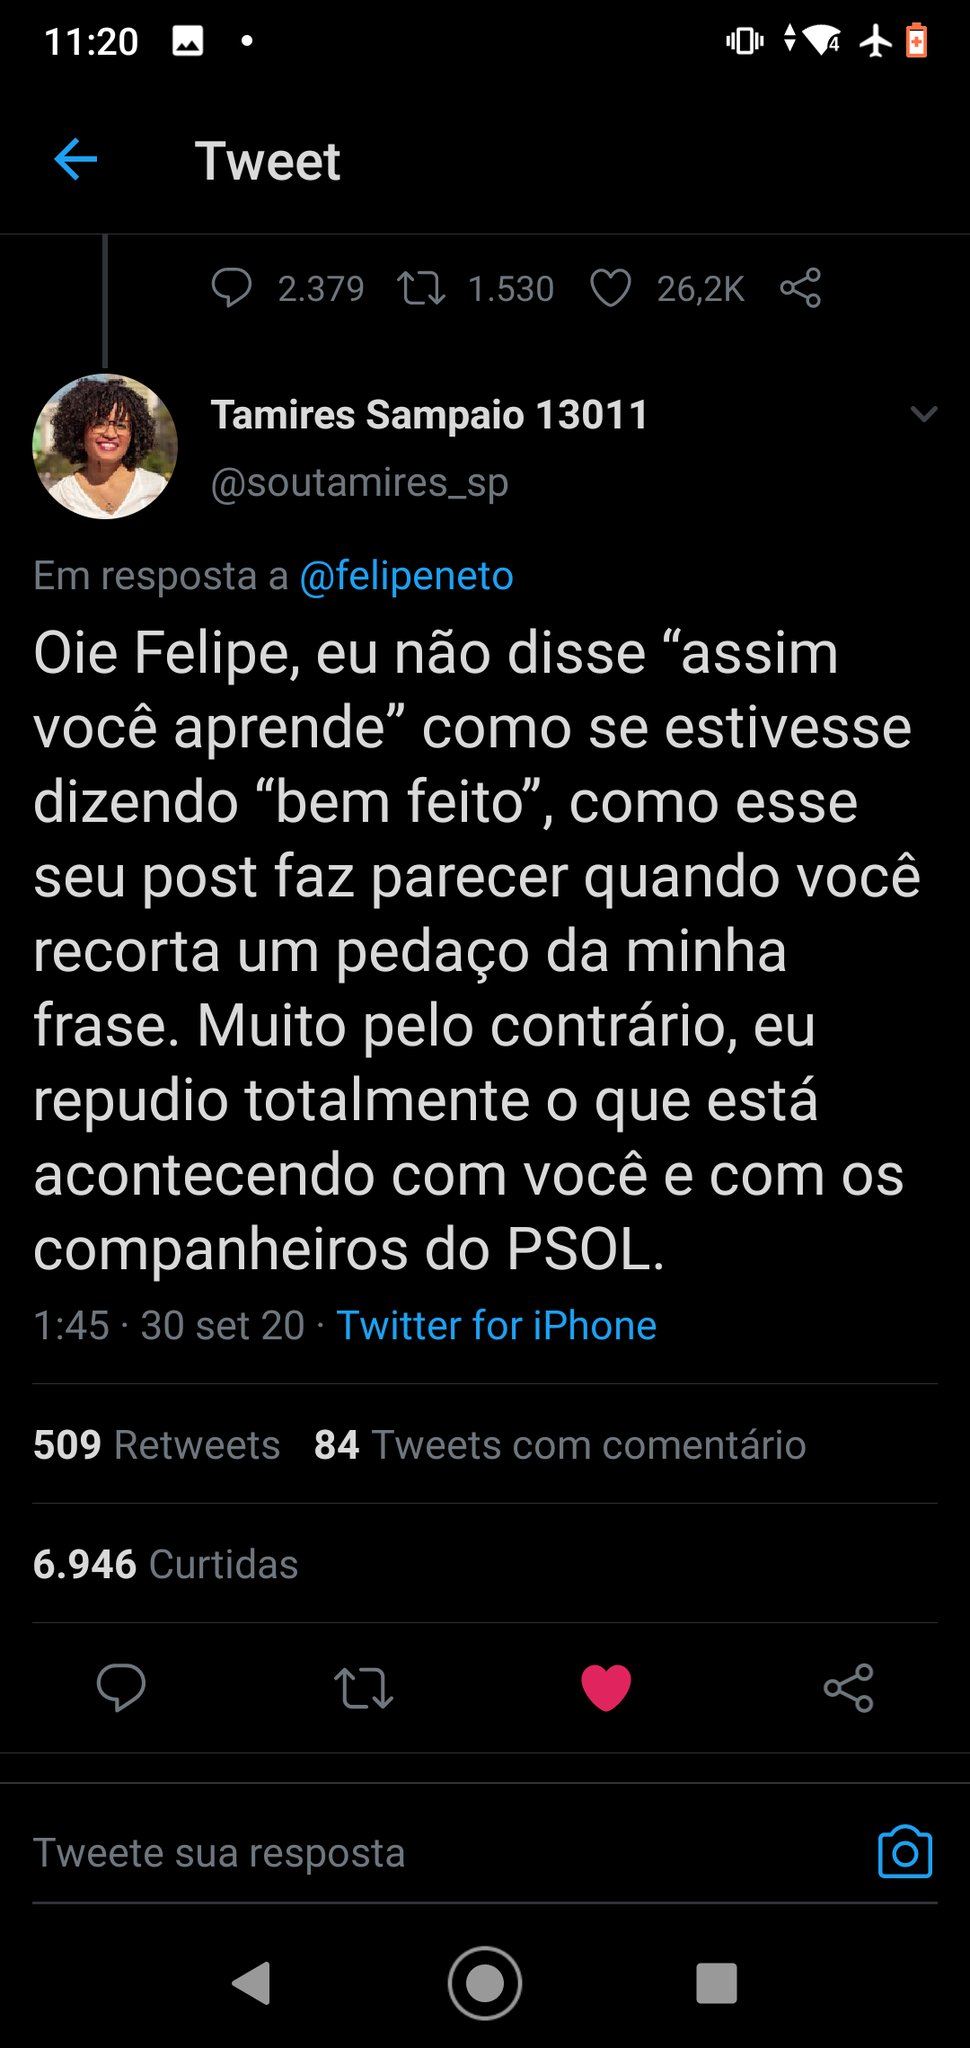970x2048 pixels.
Task: Tap the back arrow in Tweet header
Action: (76, 160)
